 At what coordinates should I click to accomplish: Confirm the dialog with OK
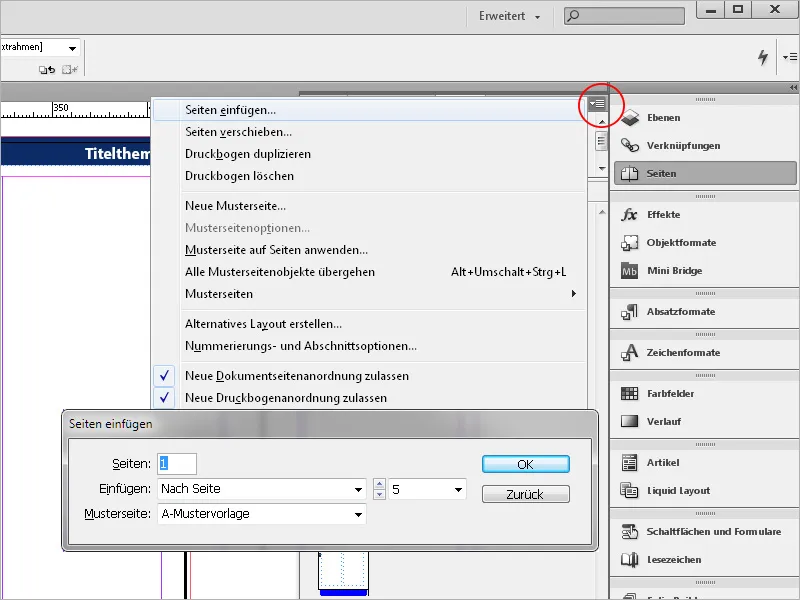[526, 464]
